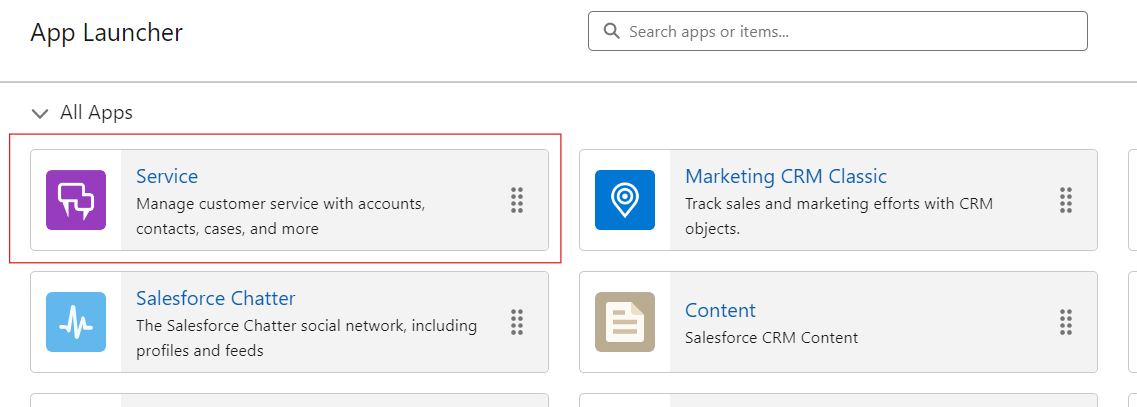This screenshot has width=1137, height=407.
Task: Click the drag handle on Marketing CRM Classic card
Action: pos(1066,200)
